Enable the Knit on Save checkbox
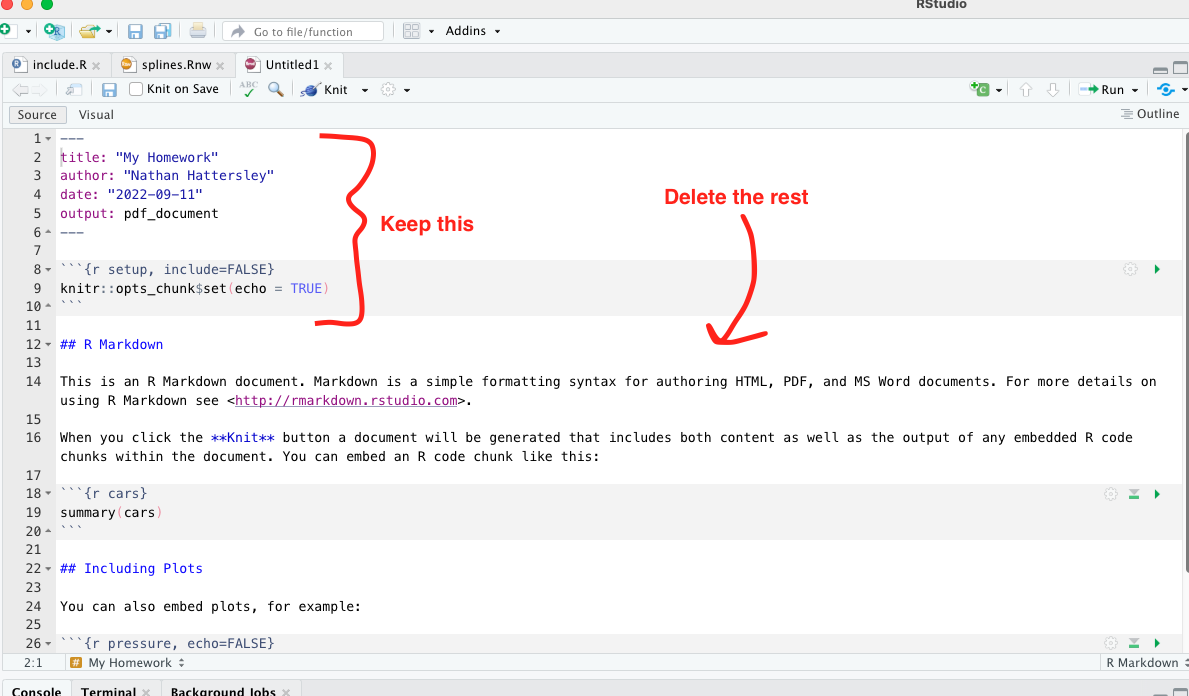The image size is (1189, 696). (x=136, y=89)
